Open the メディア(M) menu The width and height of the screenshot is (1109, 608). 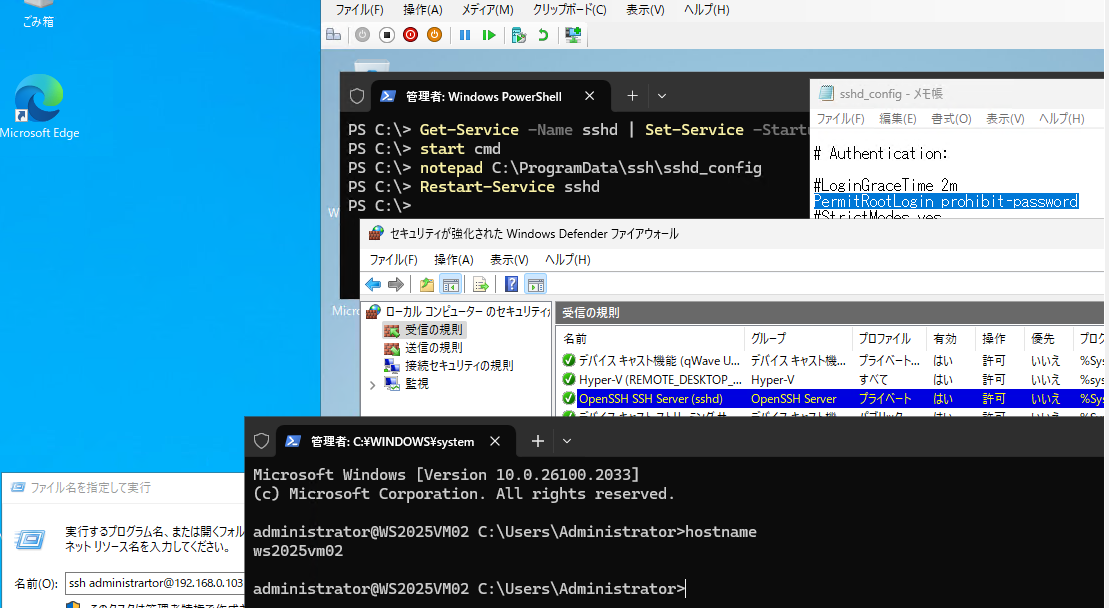487,9
